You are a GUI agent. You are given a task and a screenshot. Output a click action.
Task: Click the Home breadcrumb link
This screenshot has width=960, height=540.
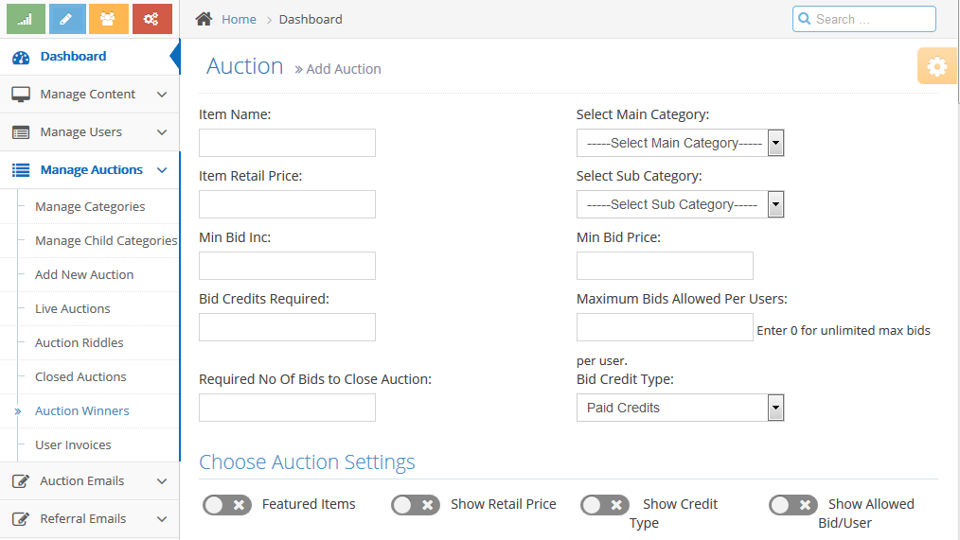coord(239,19)
